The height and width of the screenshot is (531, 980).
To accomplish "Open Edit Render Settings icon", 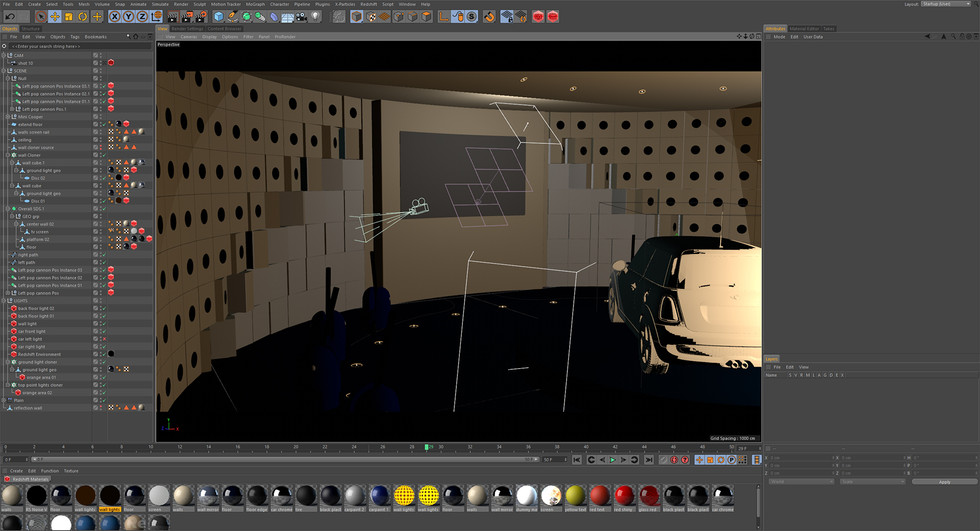I will pos(201,17).
